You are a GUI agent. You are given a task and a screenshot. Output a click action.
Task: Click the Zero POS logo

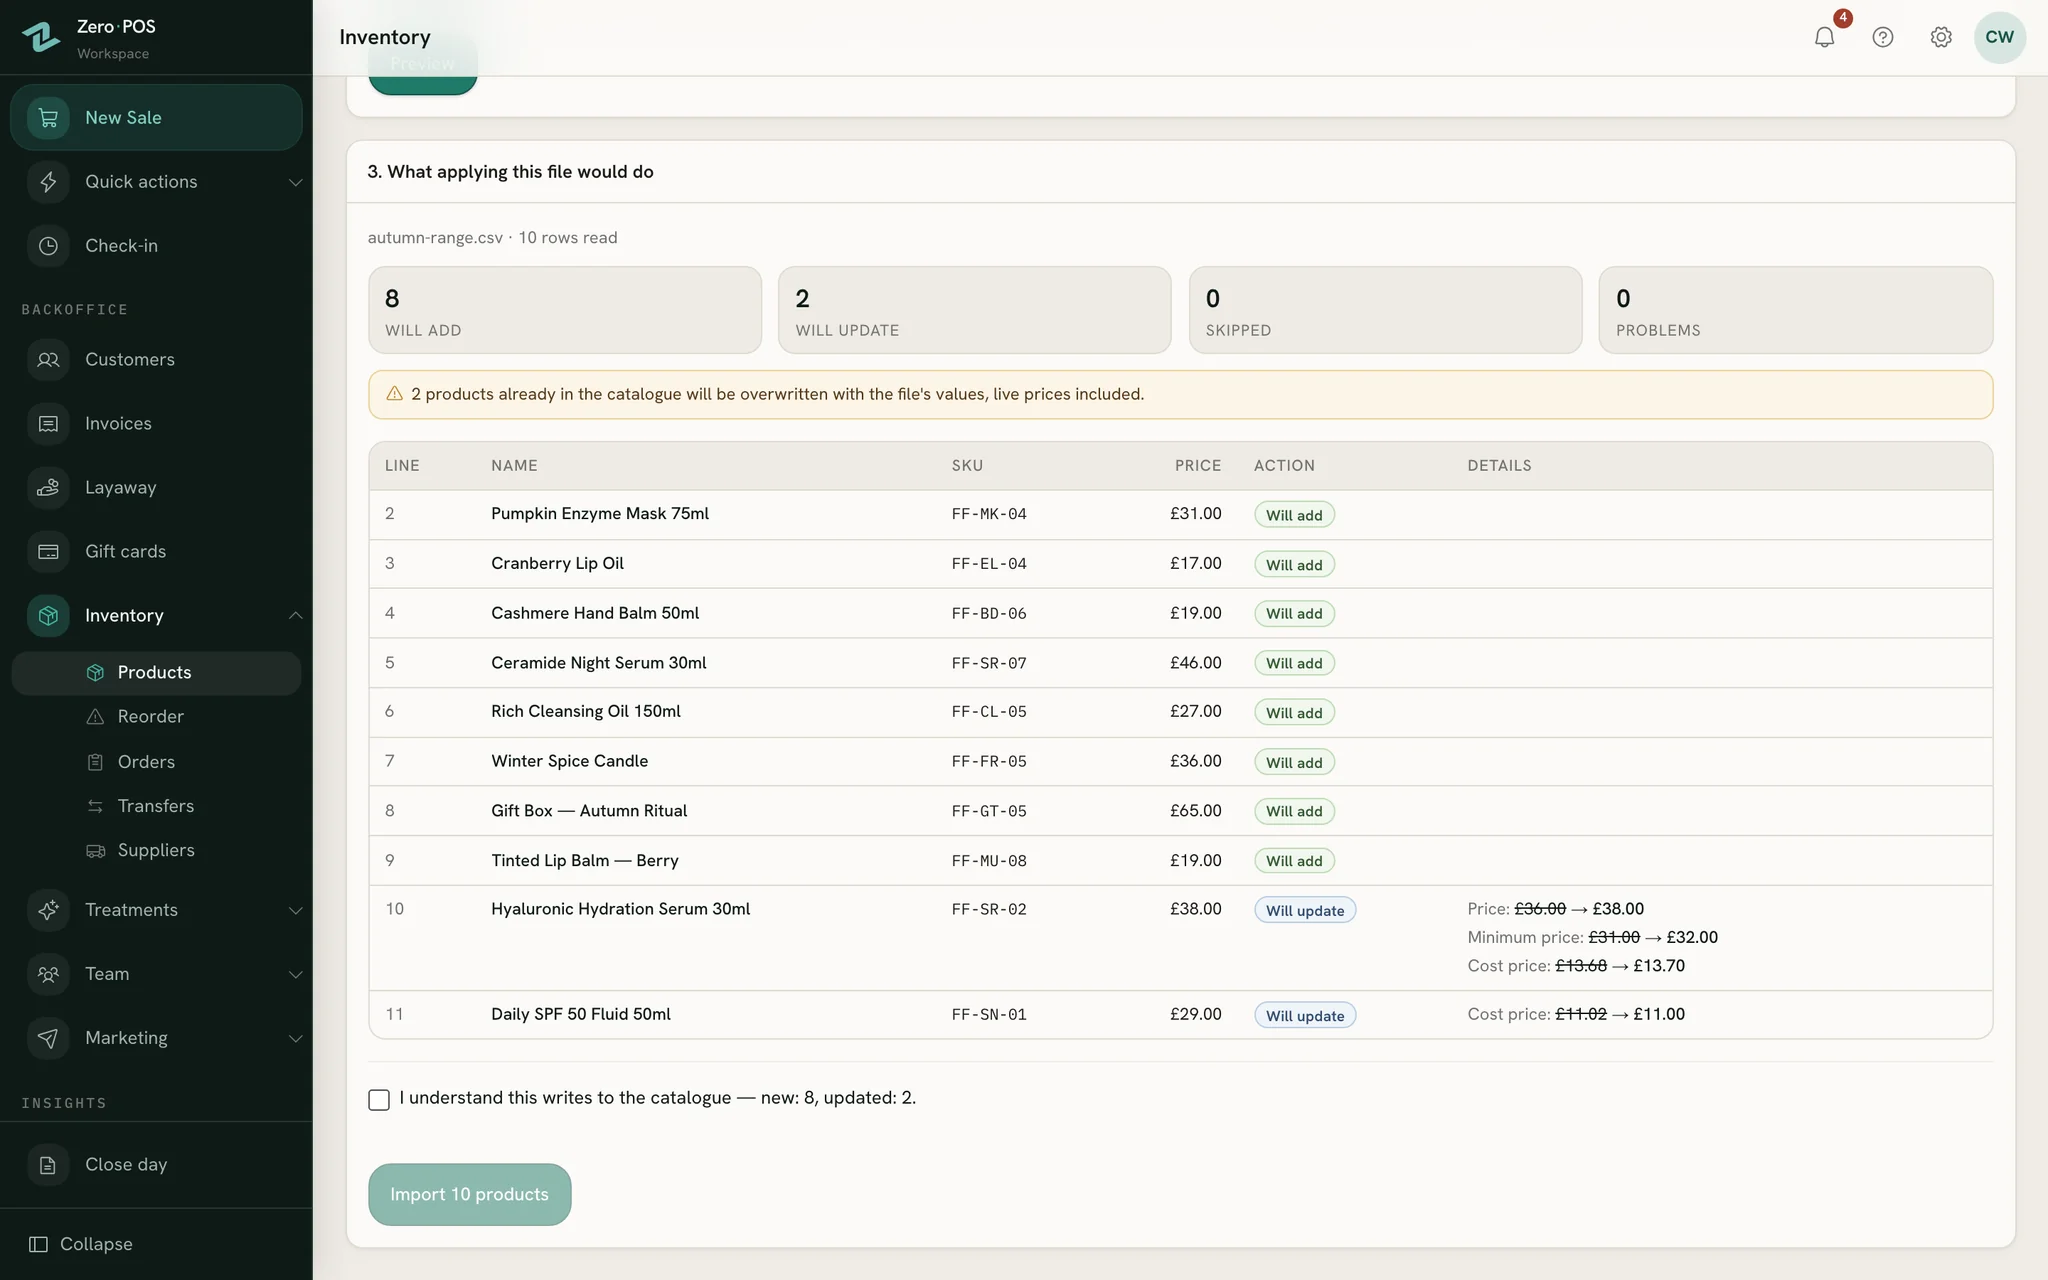click(x=41, y=37)
